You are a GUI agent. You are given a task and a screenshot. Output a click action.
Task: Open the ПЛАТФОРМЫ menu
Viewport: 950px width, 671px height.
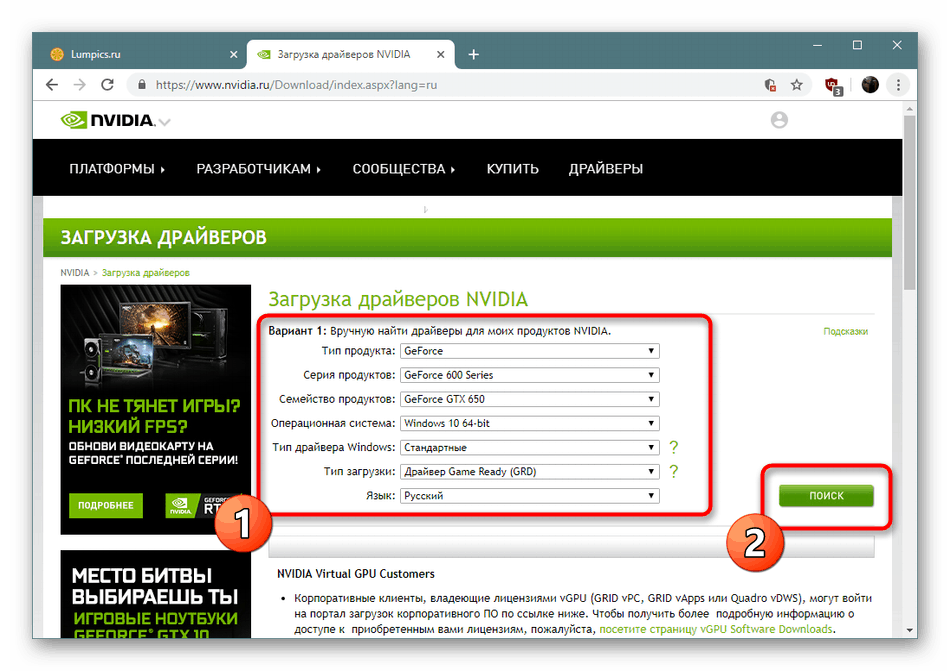pos(117,169)
